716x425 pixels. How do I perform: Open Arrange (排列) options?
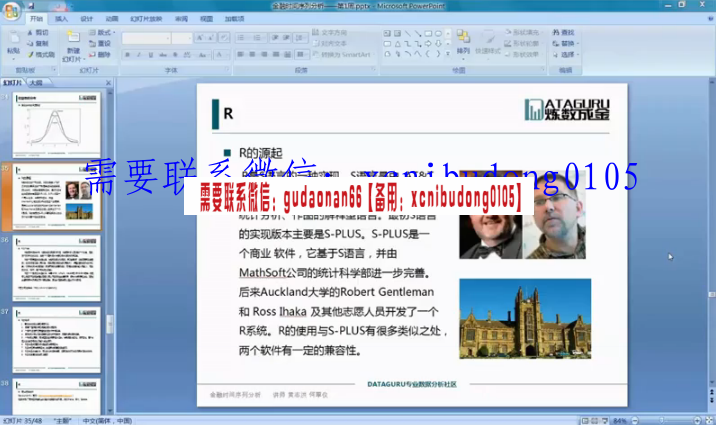coord(463,42)
